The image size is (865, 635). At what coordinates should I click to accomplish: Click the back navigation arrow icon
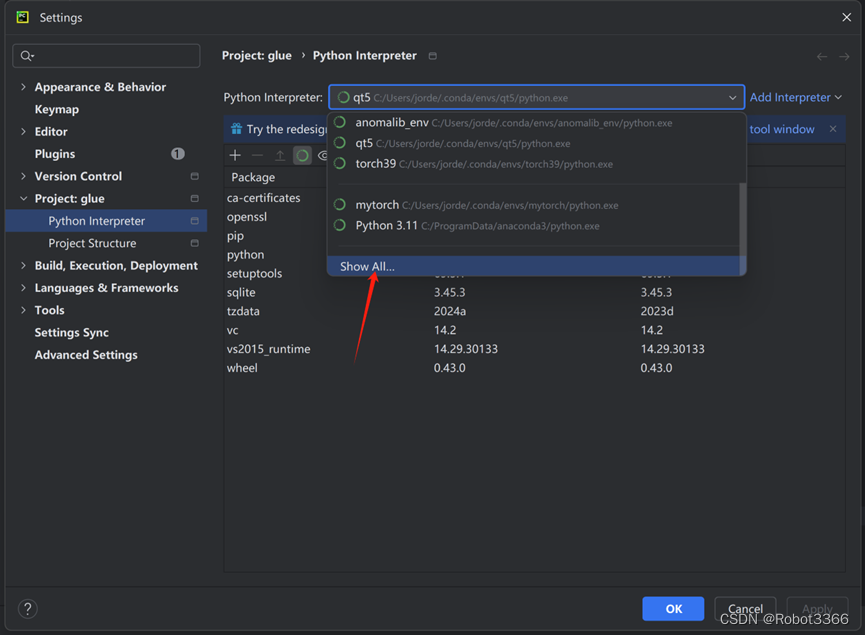[821, 56]
